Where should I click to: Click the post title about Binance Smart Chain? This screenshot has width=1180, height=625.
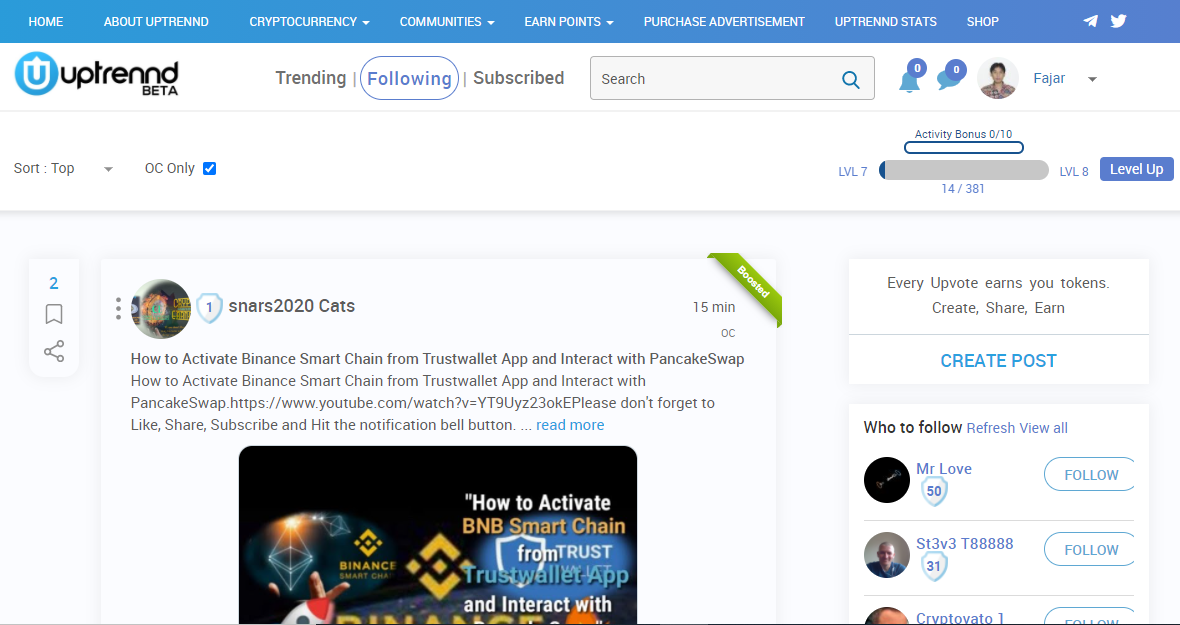pos(437,359)
